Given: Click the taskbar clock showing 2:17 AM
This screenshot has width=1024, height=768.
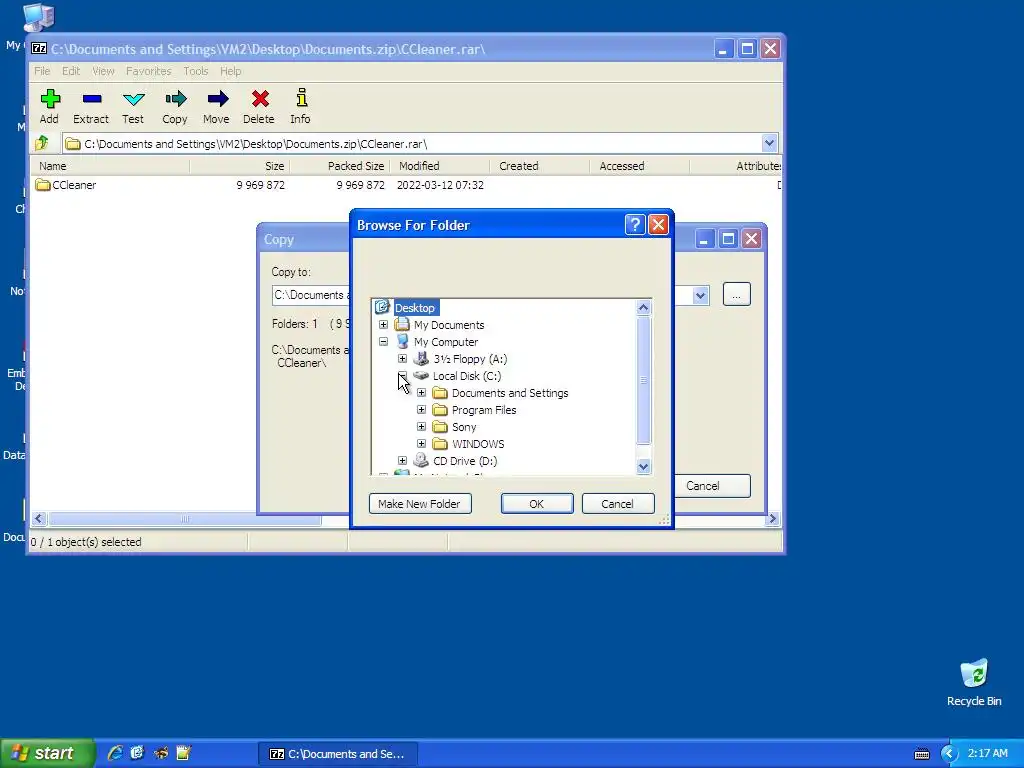Looking at the screenshot, I should click(x=987, y=753).
